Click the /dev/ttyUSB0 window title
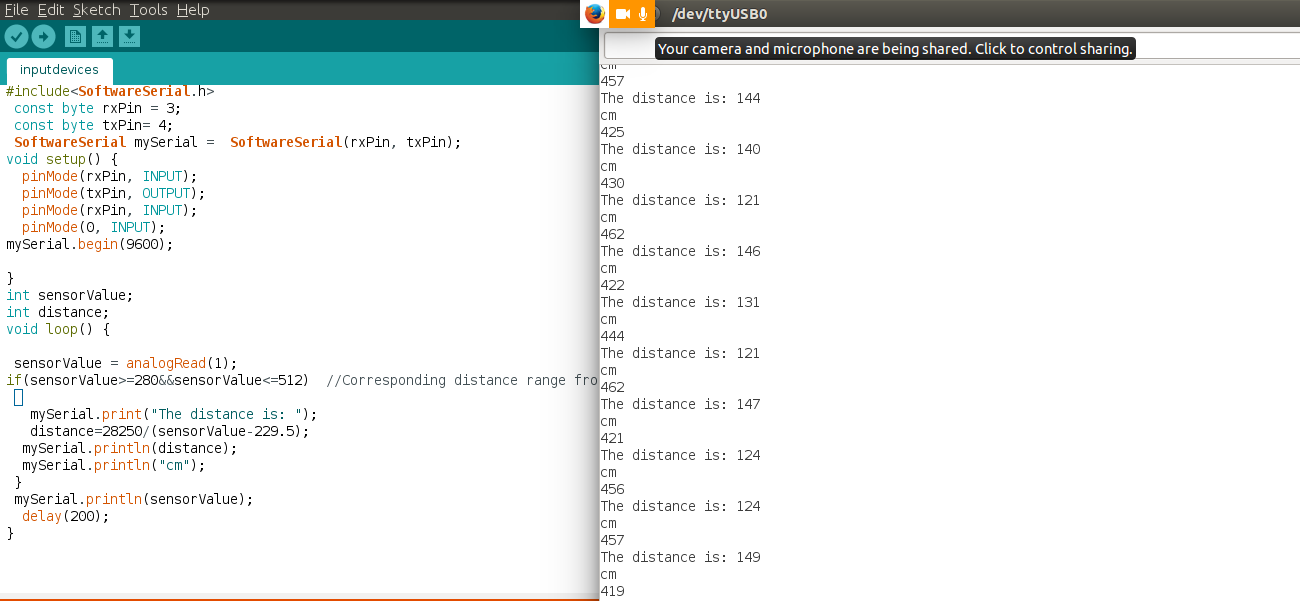The image size is (1300, 601). click(x=720, y=14)
